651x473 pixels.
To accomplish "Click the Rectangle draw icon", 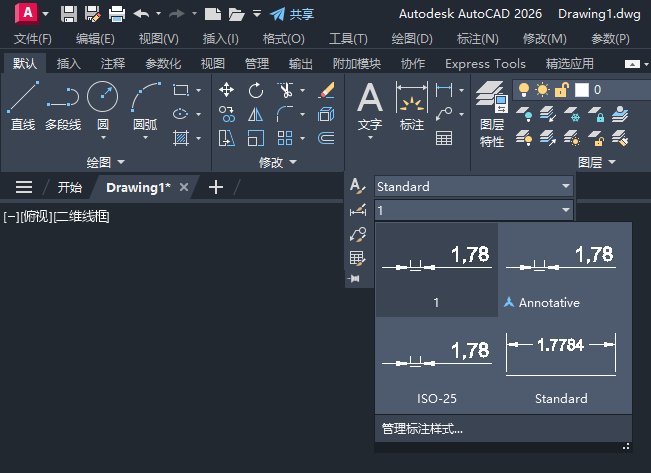I will pyautogui.click(x=181, y=90).
